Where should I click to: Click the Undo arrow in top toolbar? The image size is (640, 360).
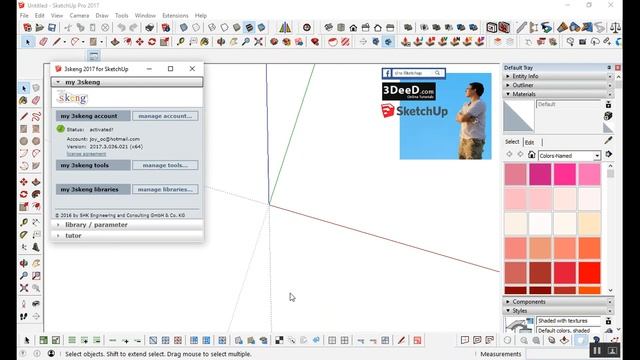pyautogui.click(x=121, y=28)
